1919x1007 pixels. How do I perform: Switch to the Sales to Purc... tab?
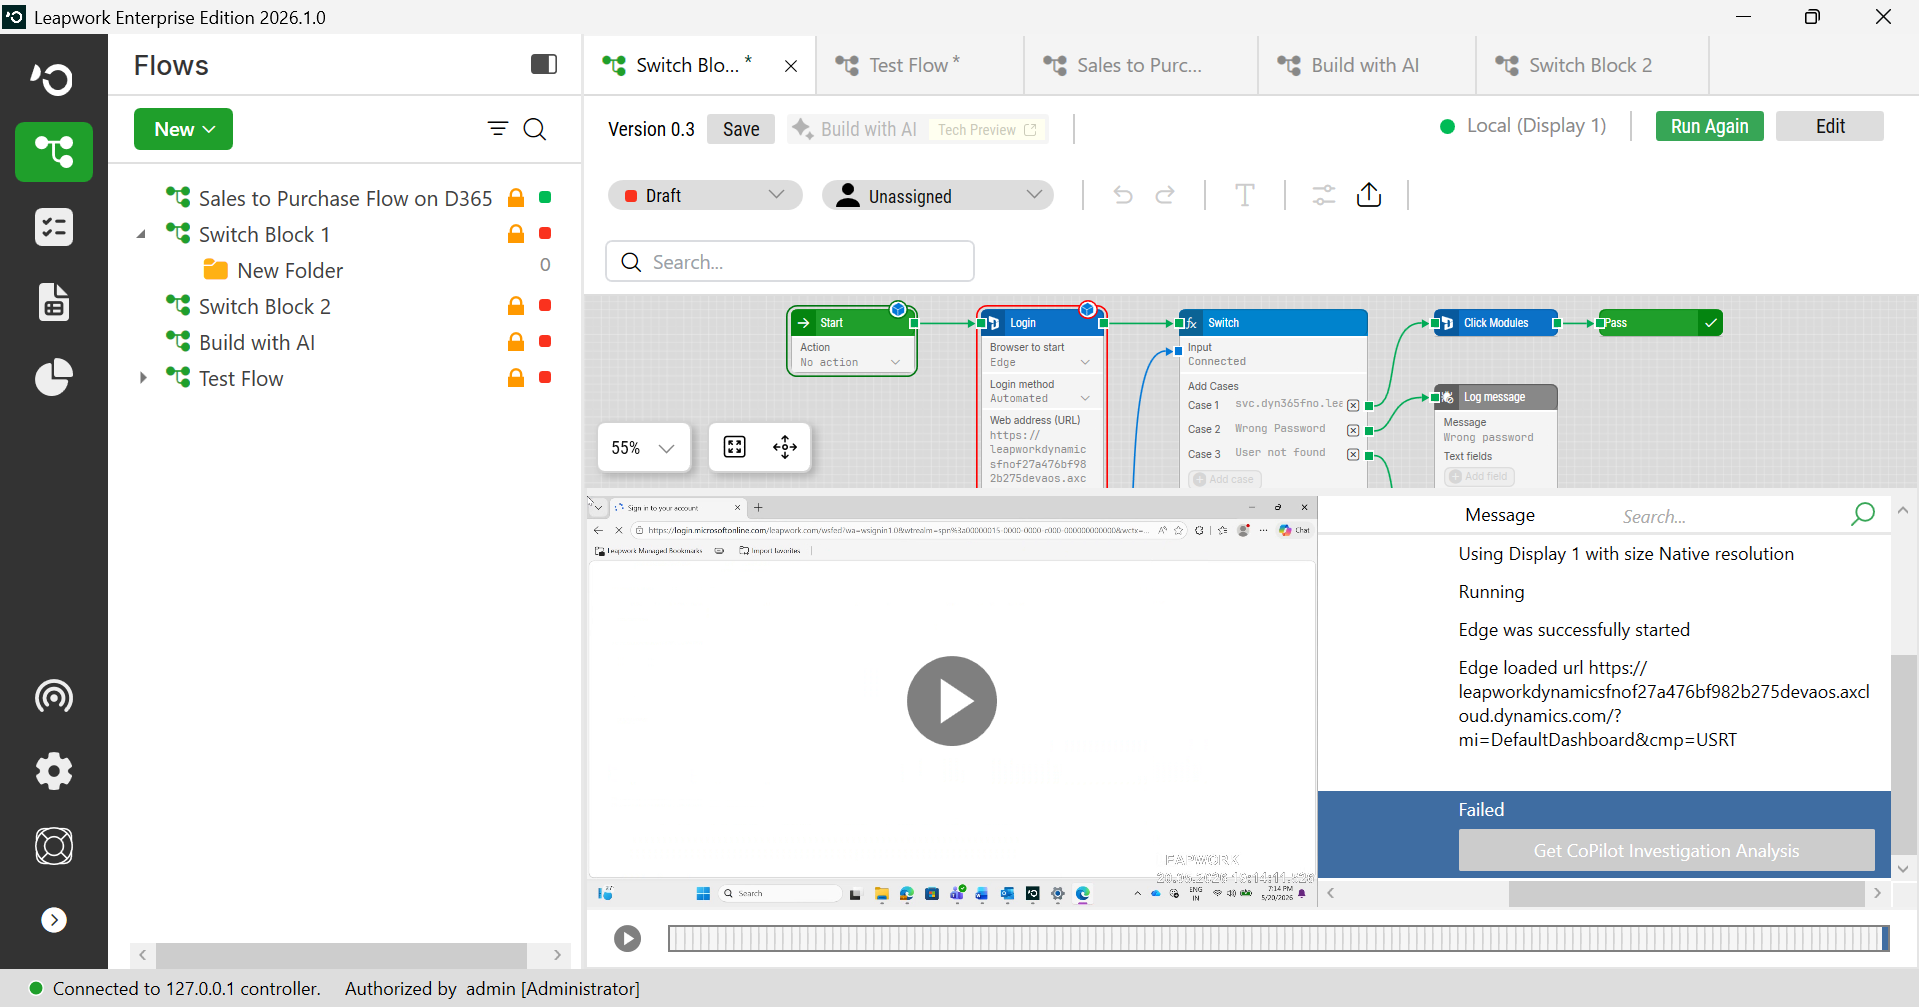click(x=1139, y=65)
